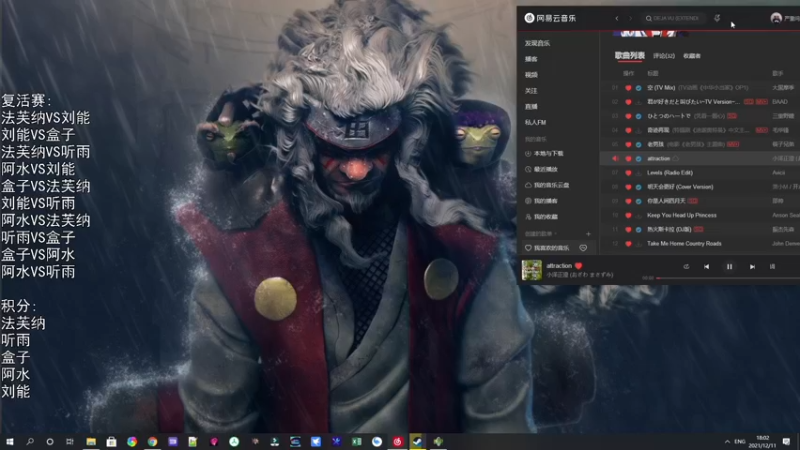Go to the previous track
This screenshot has width=800, height=450.
(707, 266)
